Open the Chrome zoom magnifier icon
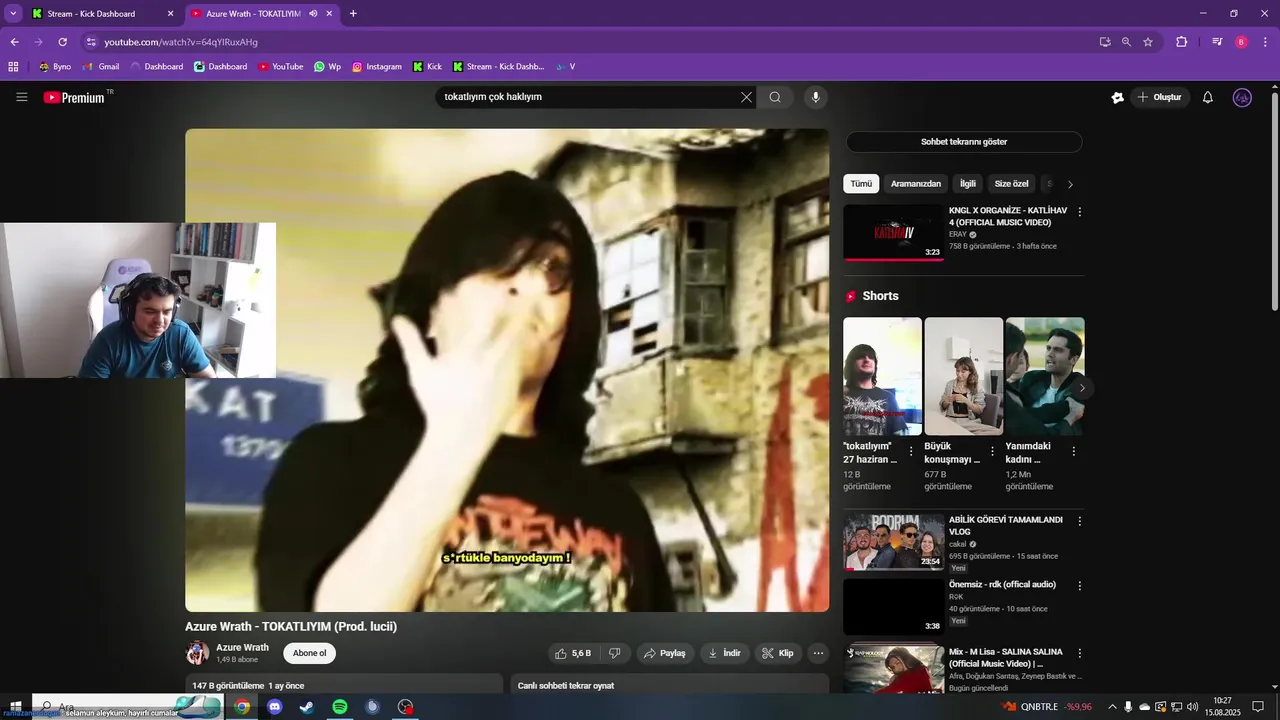 [1126, 42]
